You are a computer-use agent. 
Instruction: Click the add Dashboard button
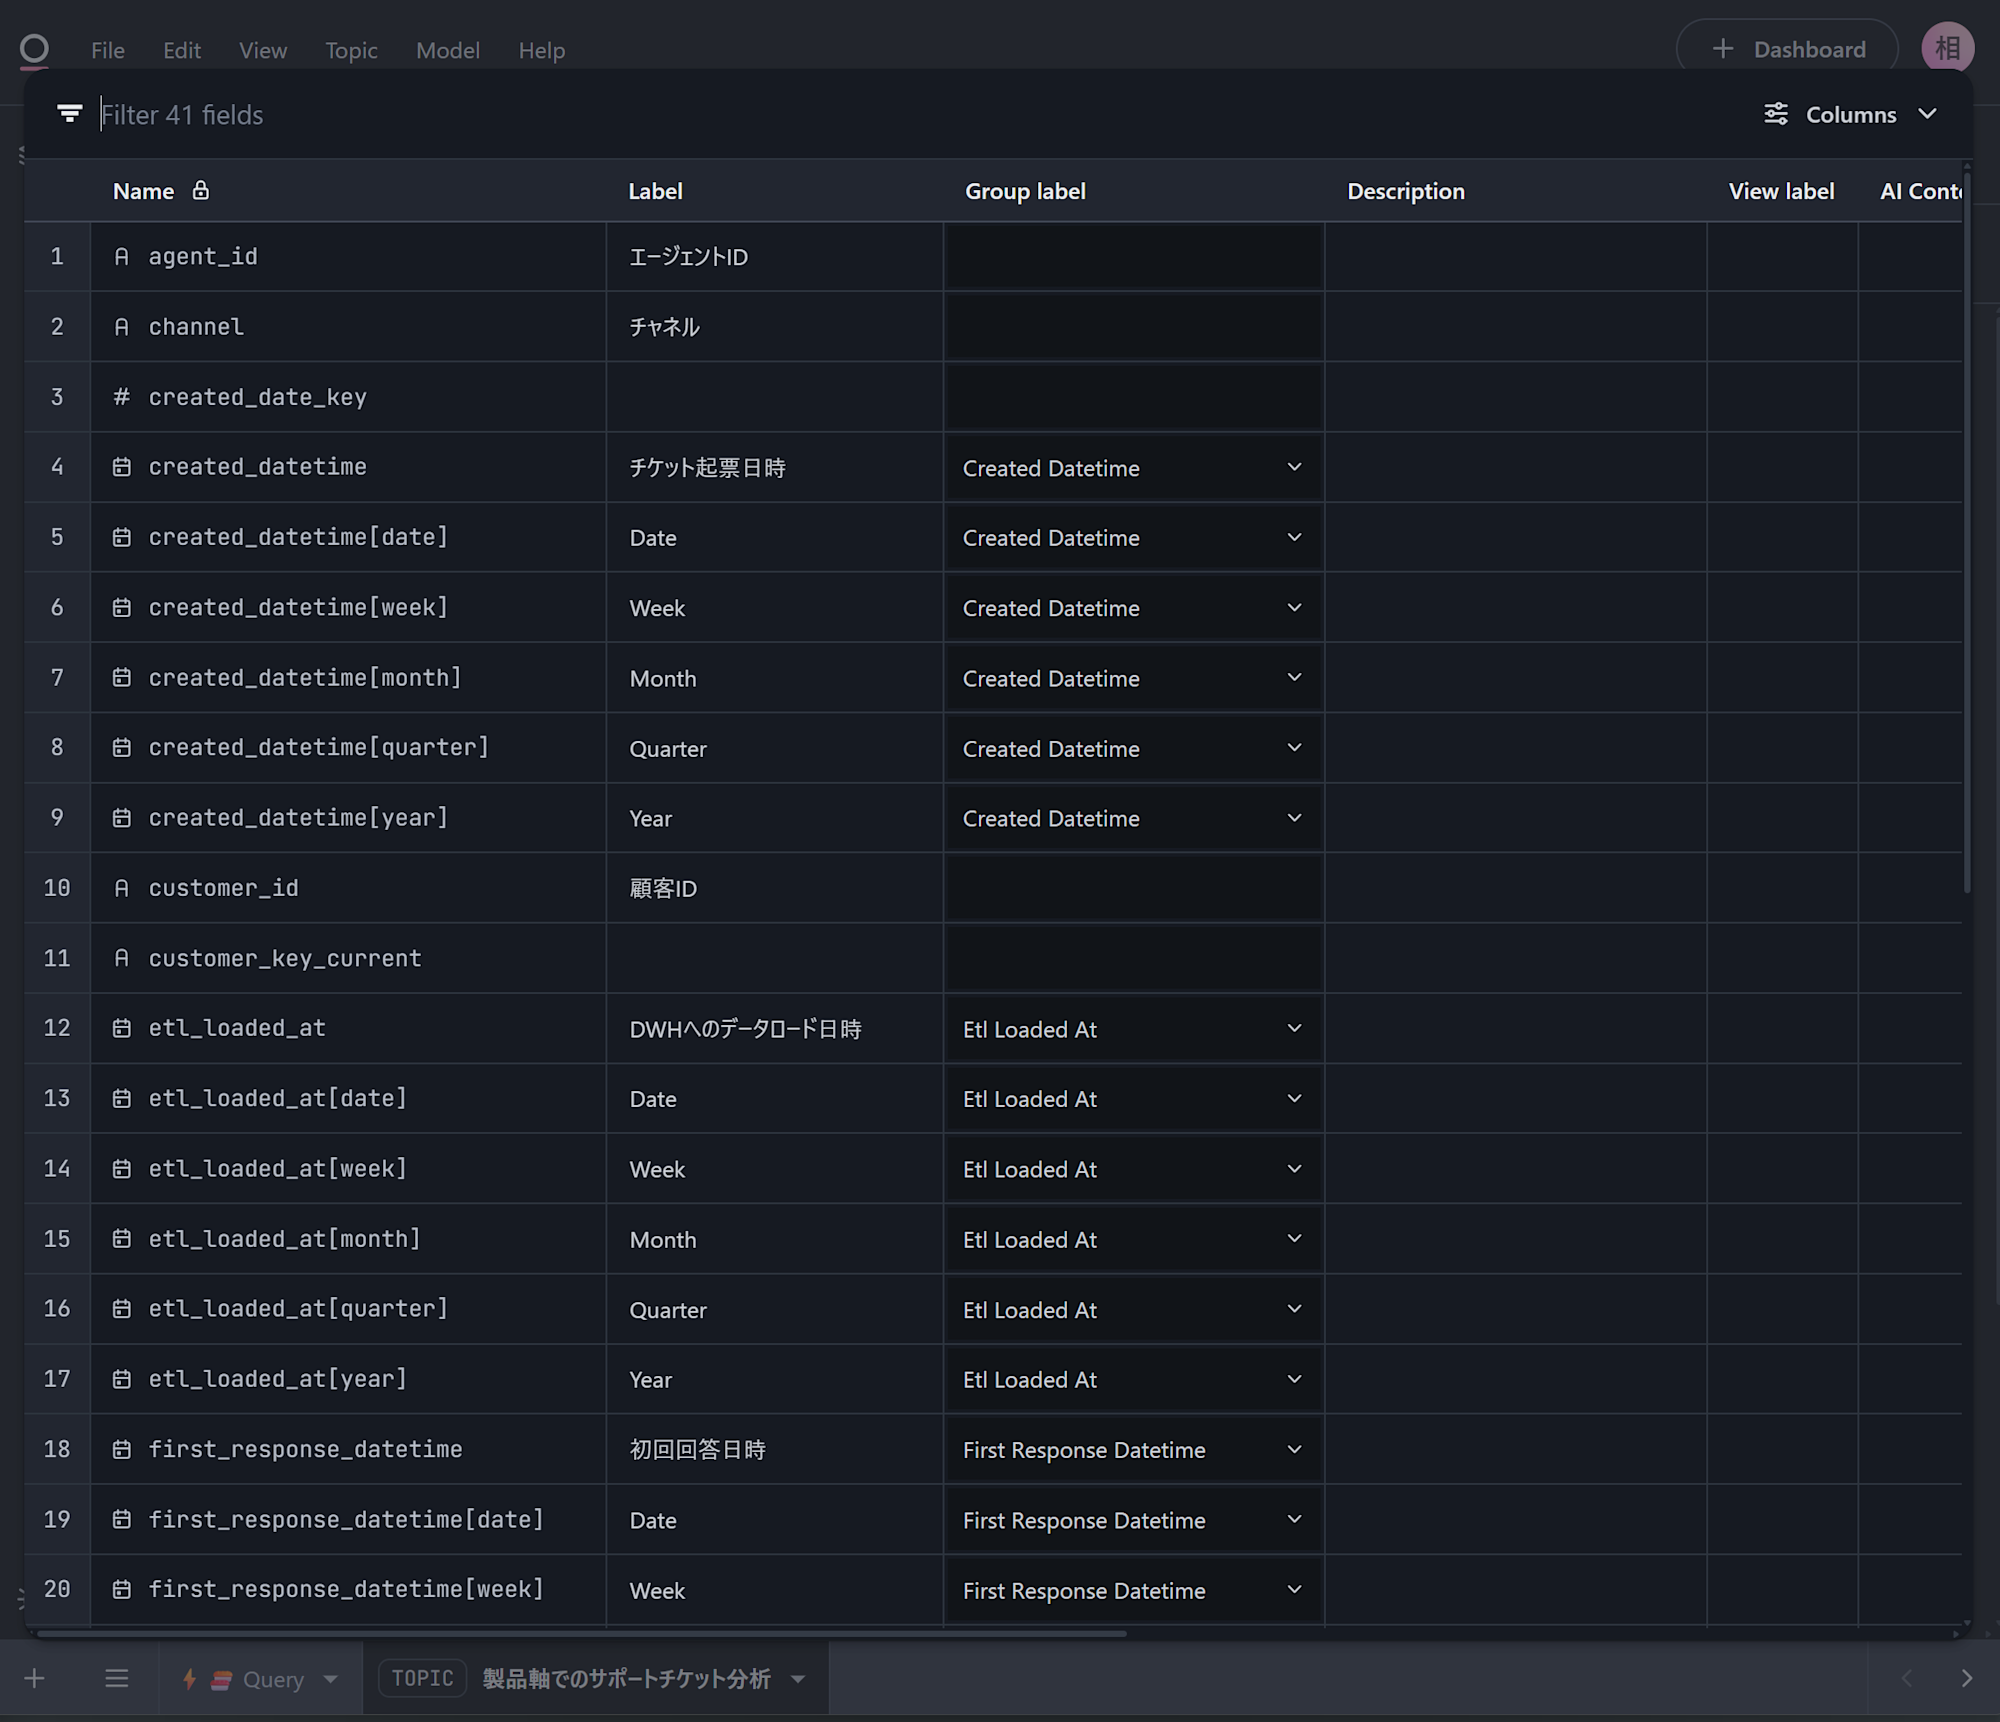pyautogui.click(x=1787, y=49)
